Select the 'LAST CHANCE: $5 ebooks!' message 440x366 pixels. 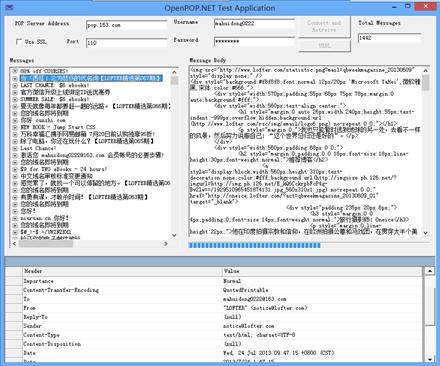[x=54, y=85]
